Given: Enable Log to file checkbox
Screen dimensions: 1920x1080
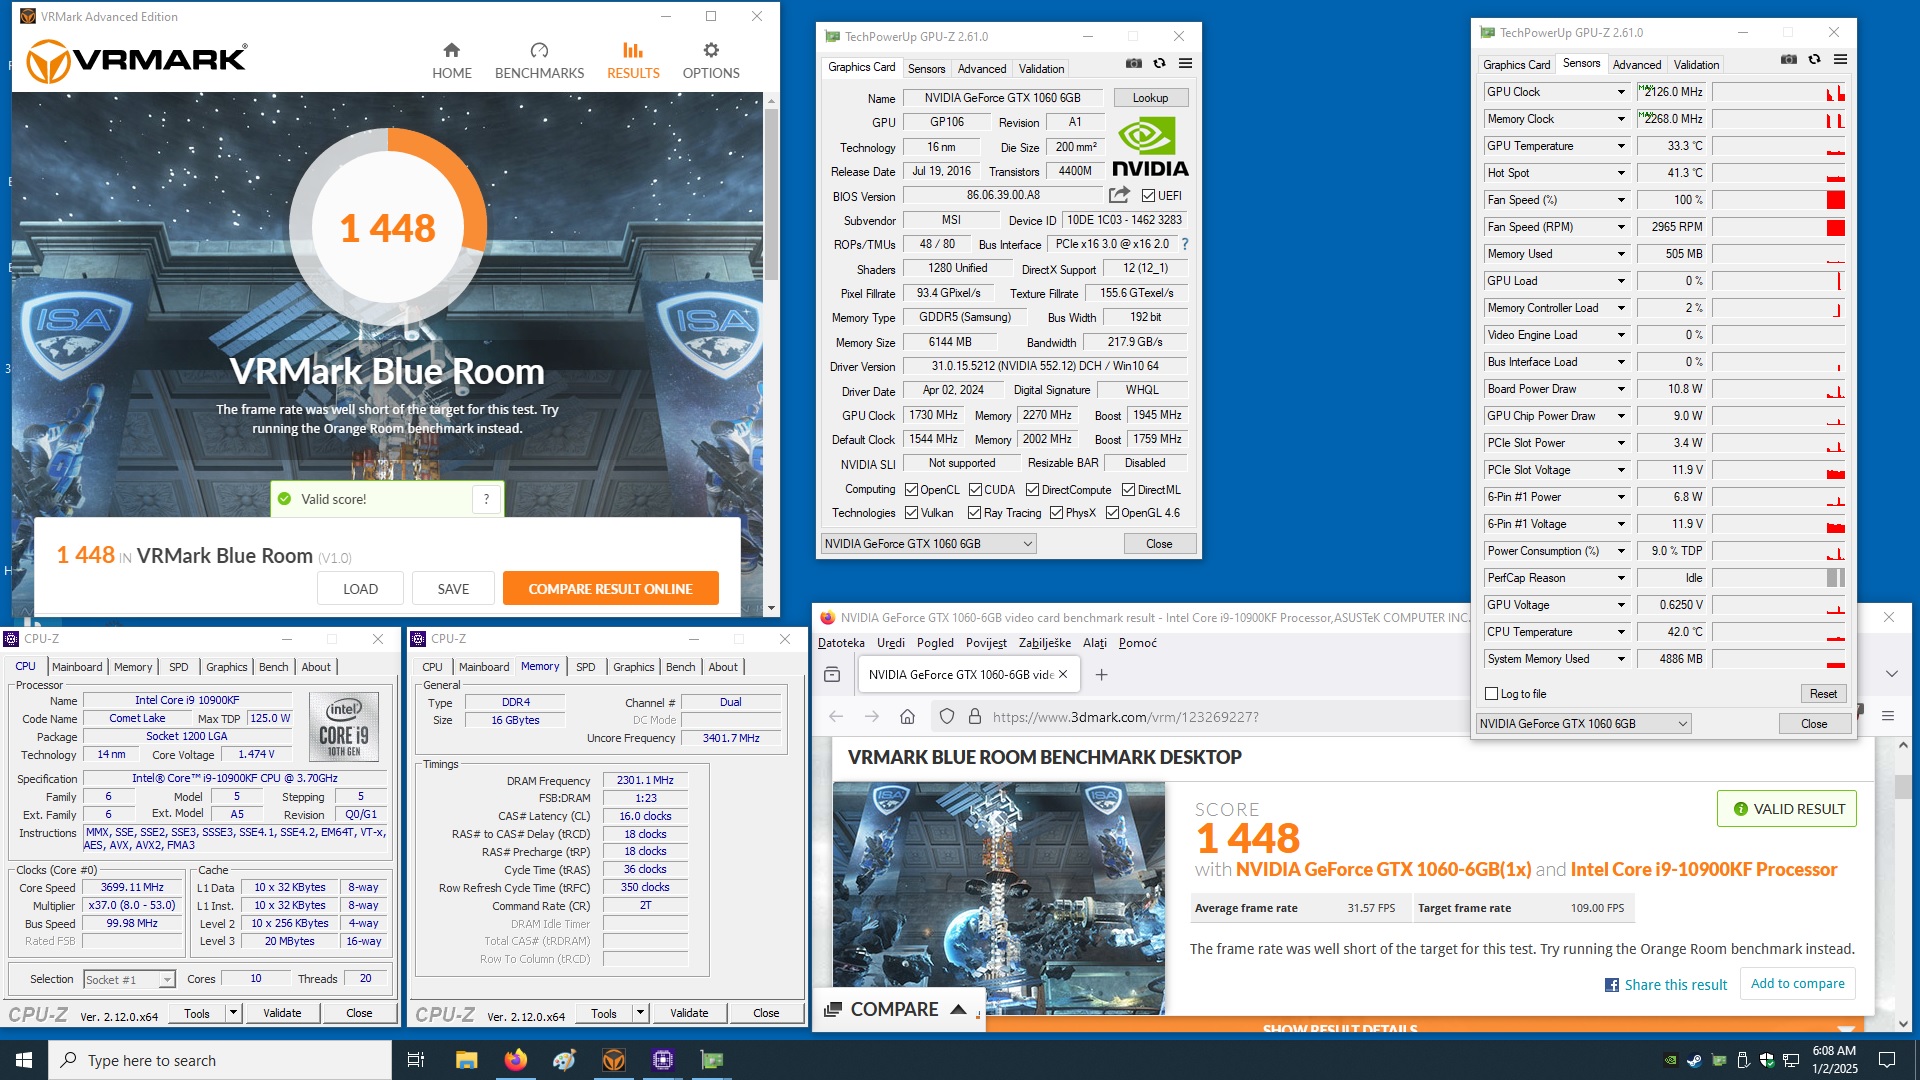Looking at the screenshot, I should point(1491,694).
